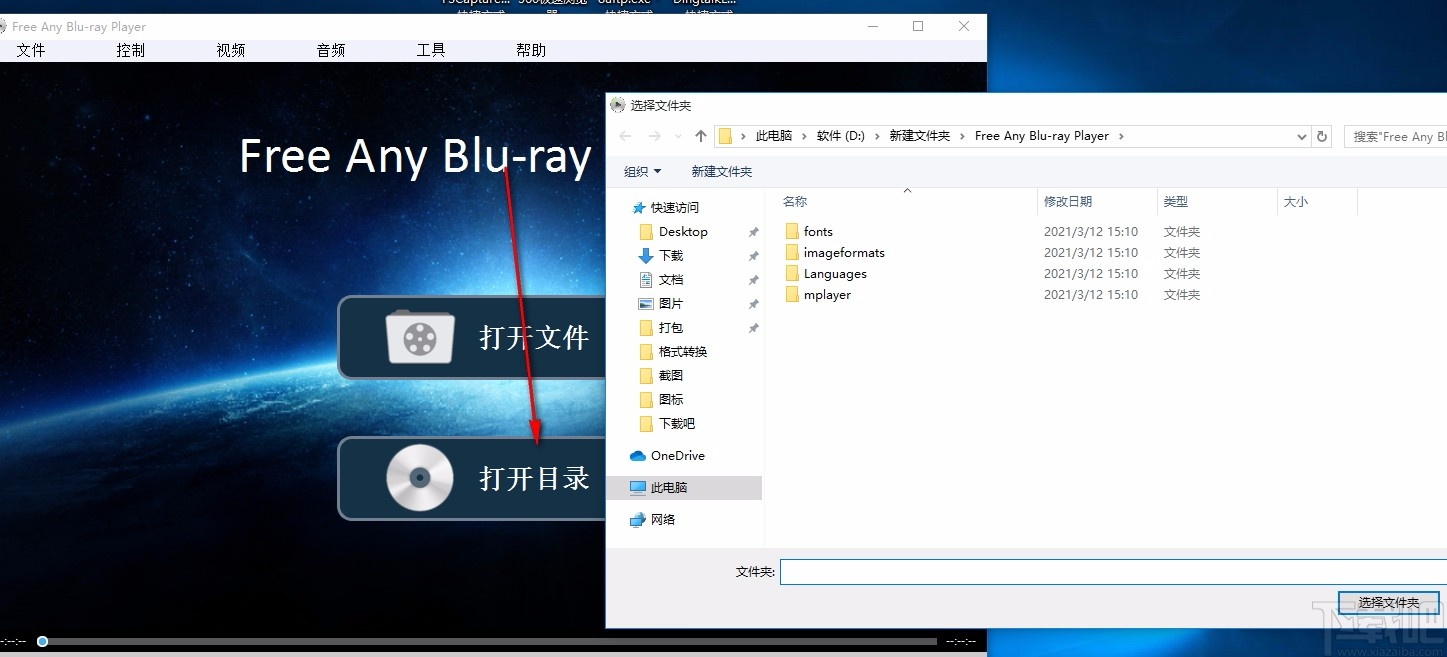The height and width of the screenshot is (657, 1447).
Task: Click the 网络 icon in the sidebar
Action: click(638, 519)
